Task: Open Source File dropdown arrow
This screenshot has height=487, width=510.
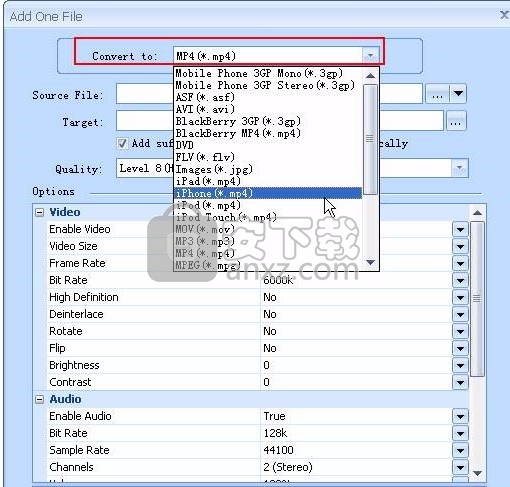Action: (458, 94)
